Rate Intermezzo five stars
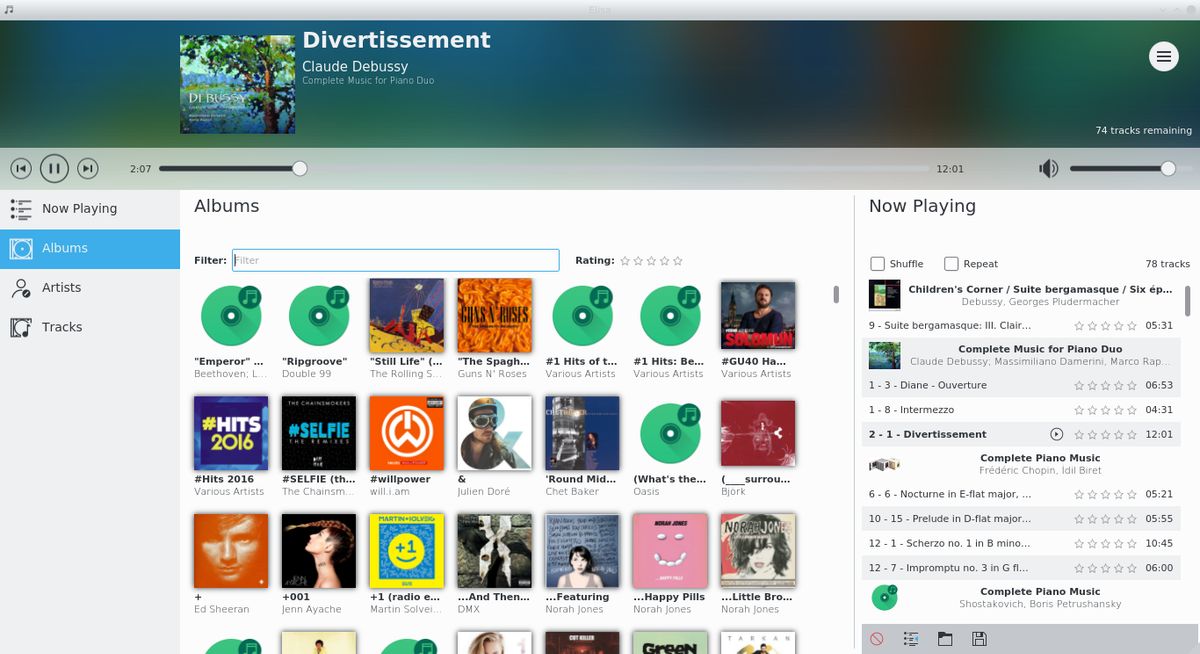Screen dimensions: 1200x654 click(x=1131, y=410)
